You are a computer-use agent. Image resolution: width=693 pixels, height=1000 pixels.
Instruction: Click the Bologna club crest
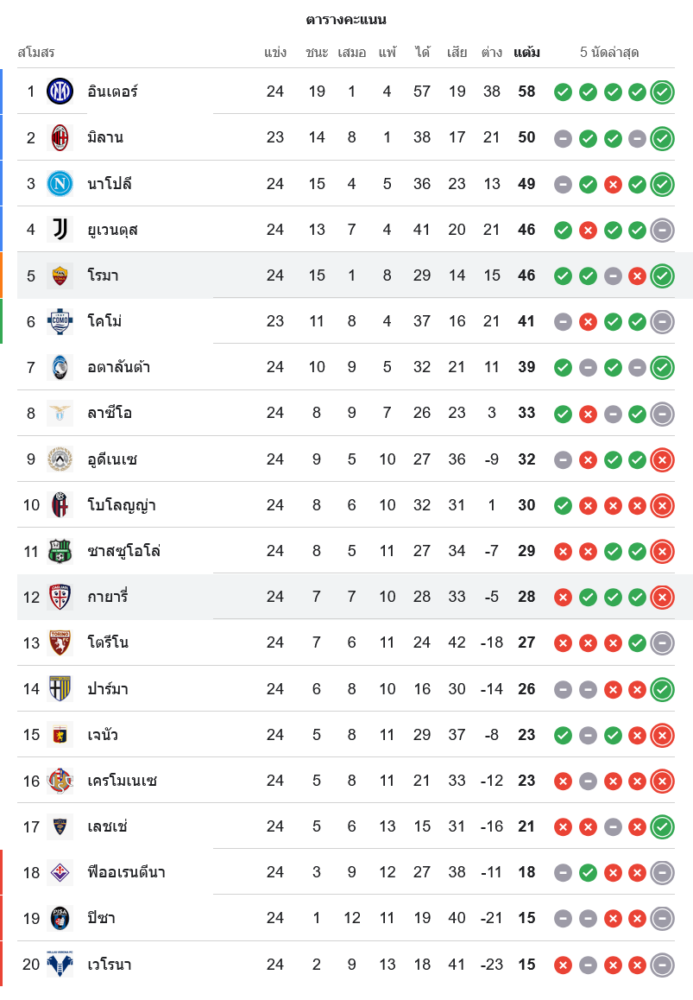coord(60,505)
